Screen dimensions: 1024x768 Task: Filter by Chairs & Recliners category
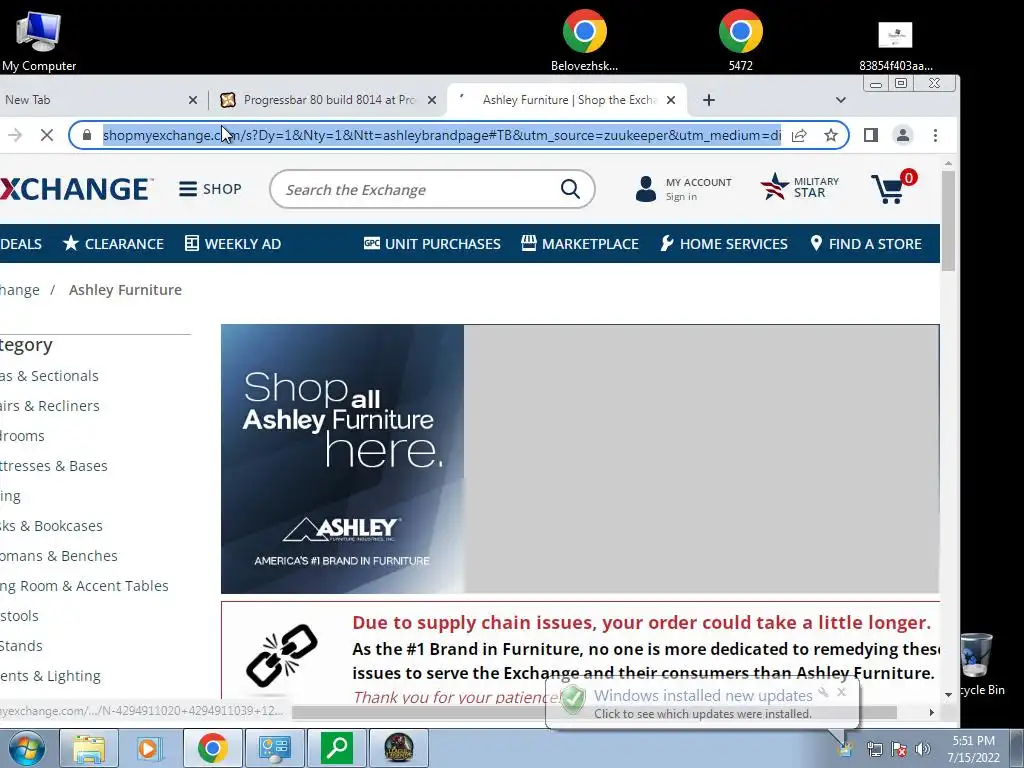pos(50,406)
